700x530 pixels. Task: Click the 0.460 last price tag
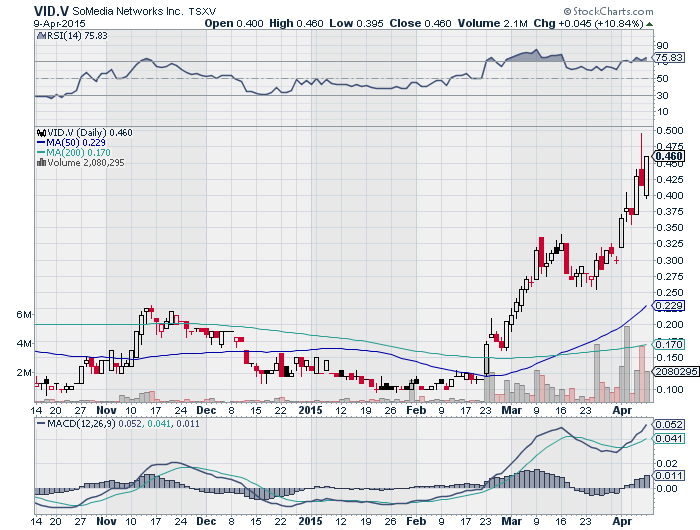pos(669,156)
